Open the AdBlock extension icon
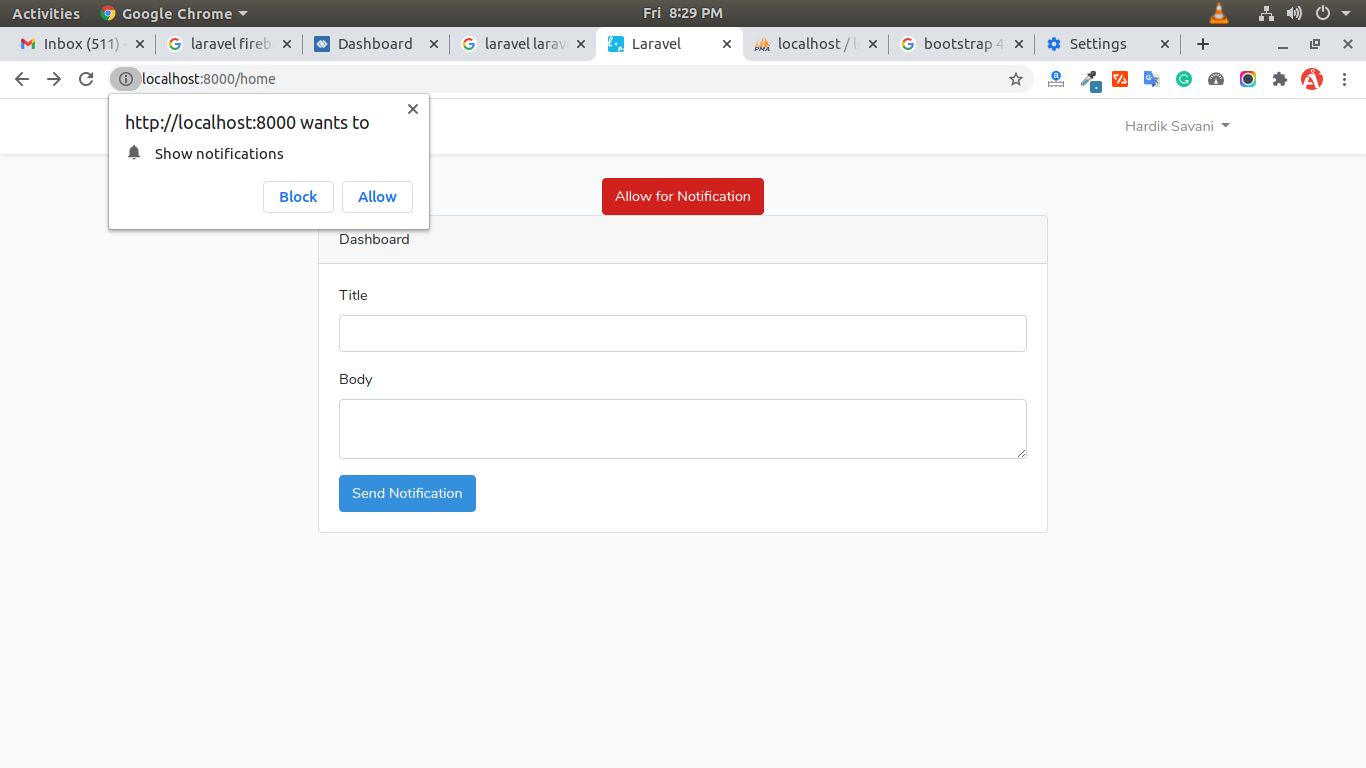This screenshot has width=1366, height=768. coord(1312,78)
